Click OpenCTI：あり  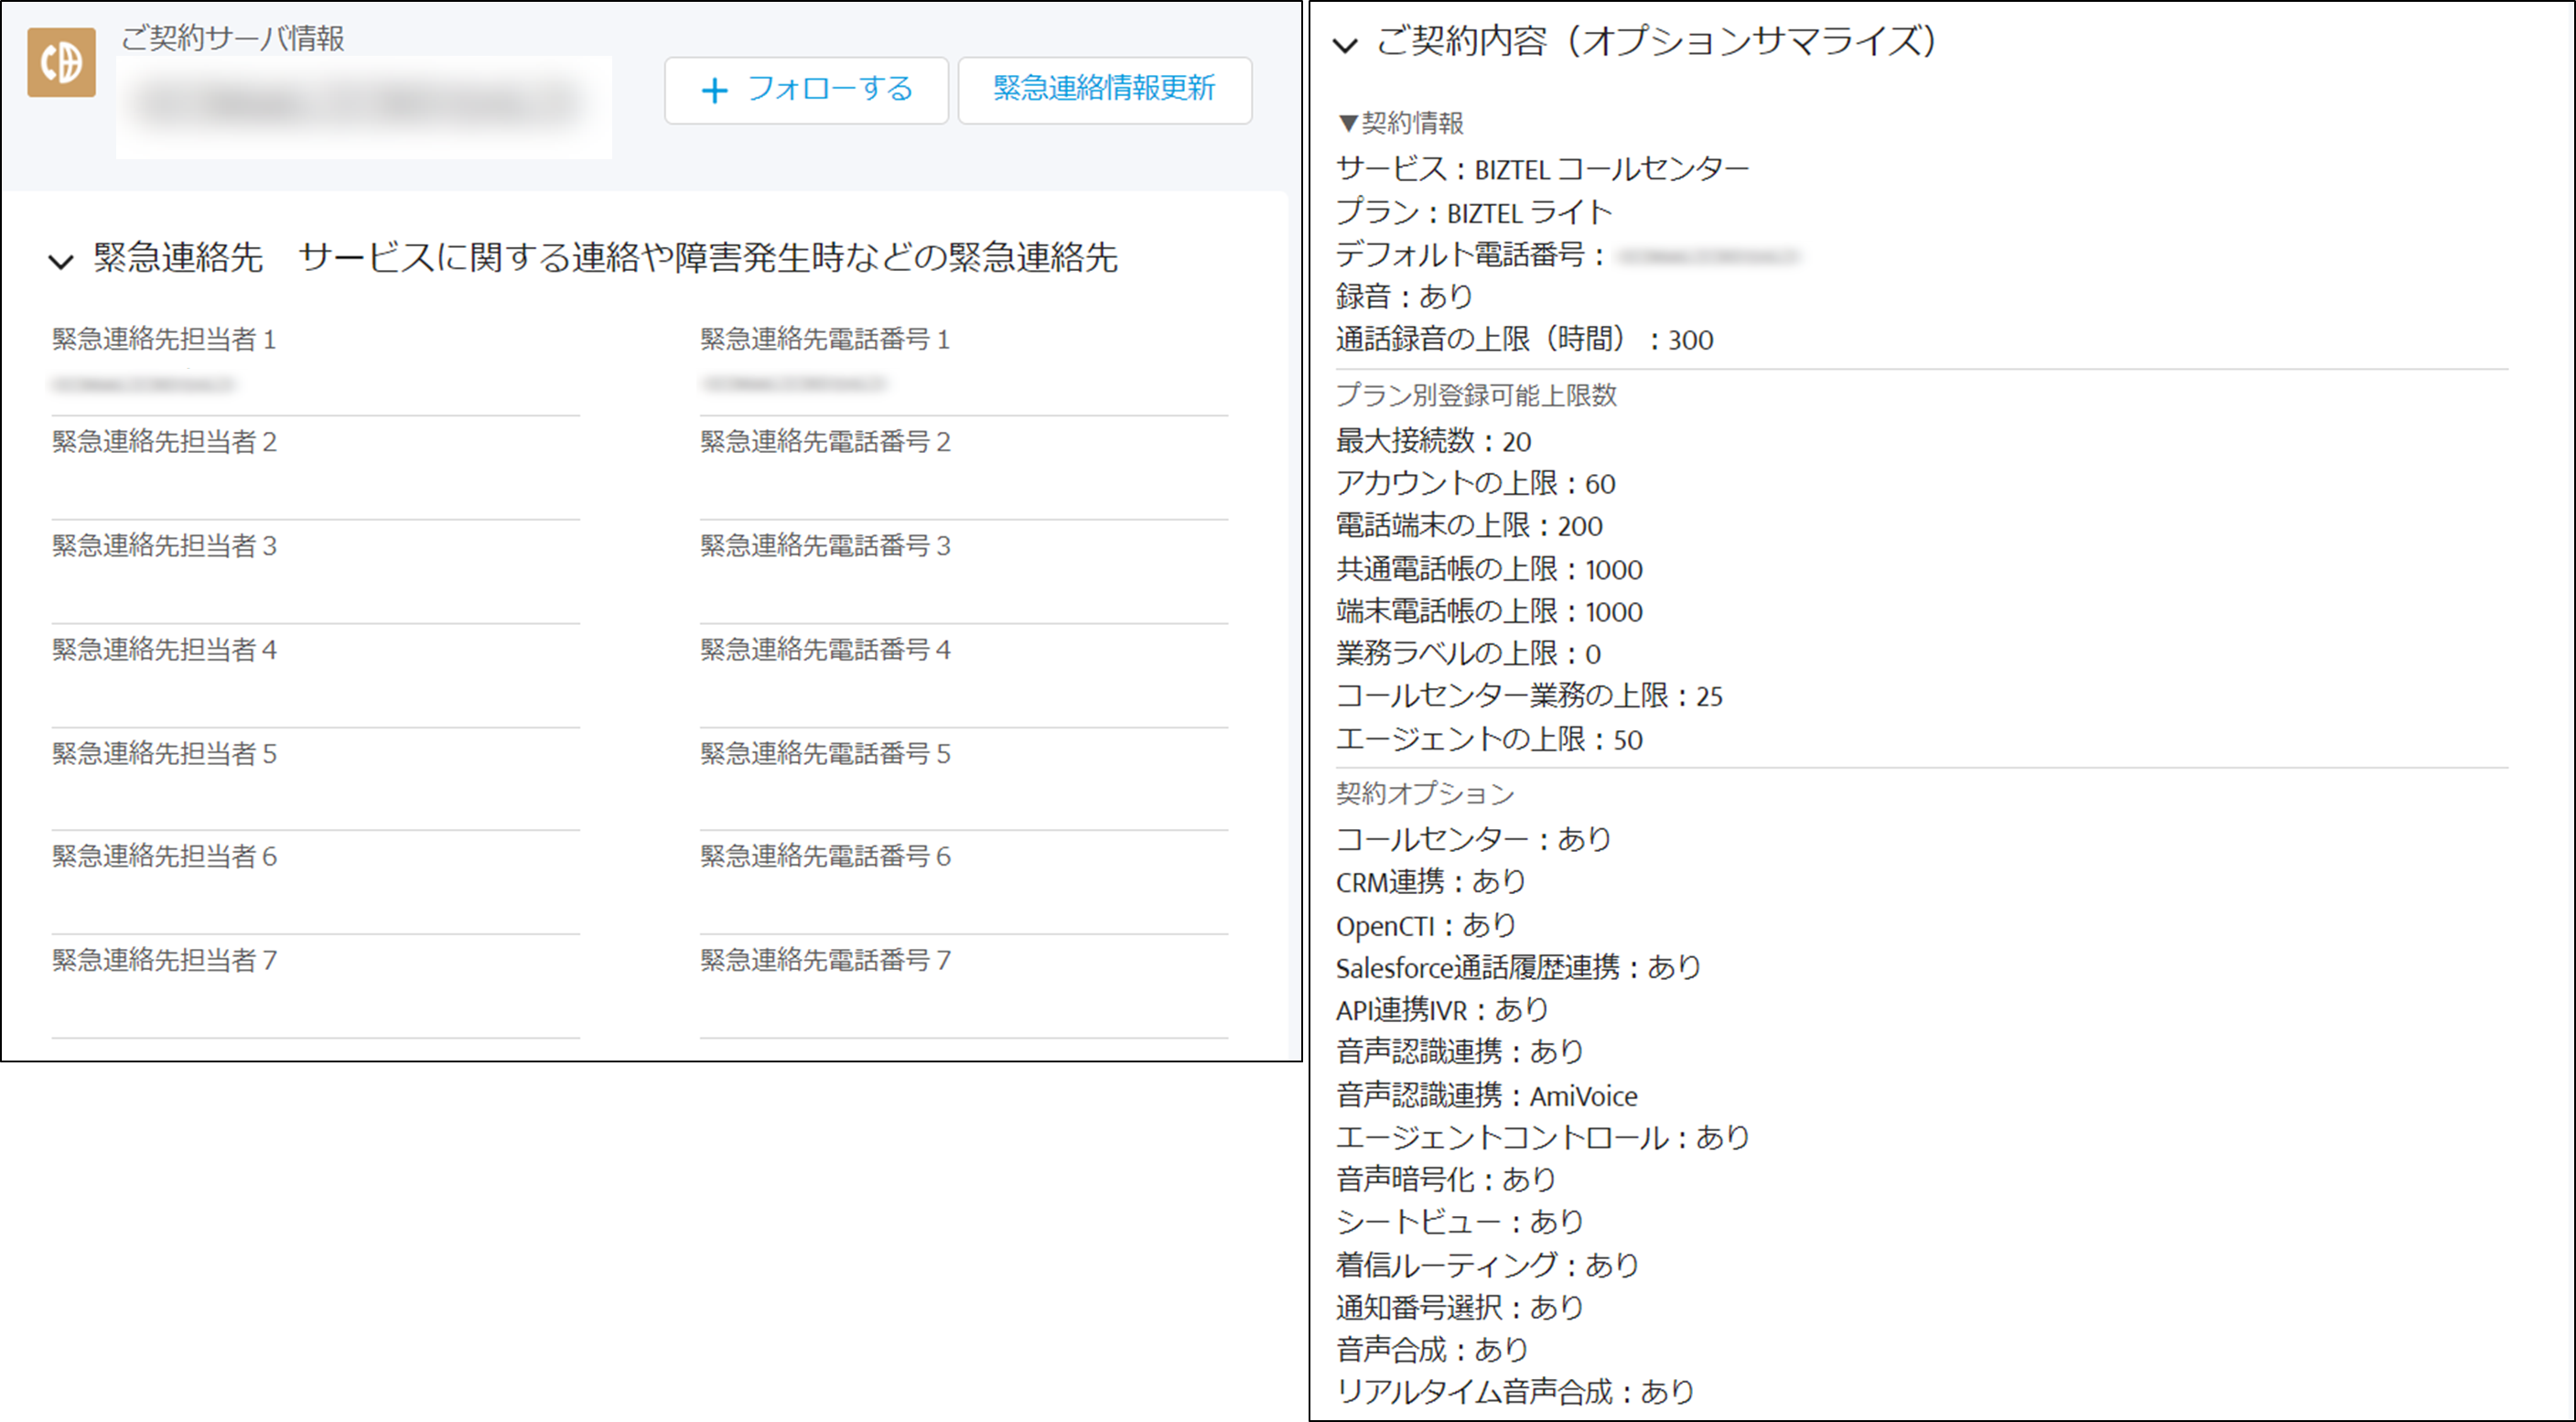[1426, 925]
